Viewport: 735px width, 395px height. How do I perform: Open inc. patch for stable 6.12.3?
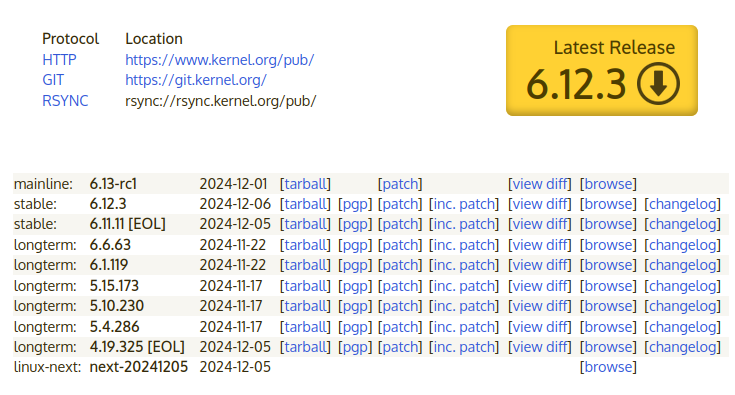[464, 204]
